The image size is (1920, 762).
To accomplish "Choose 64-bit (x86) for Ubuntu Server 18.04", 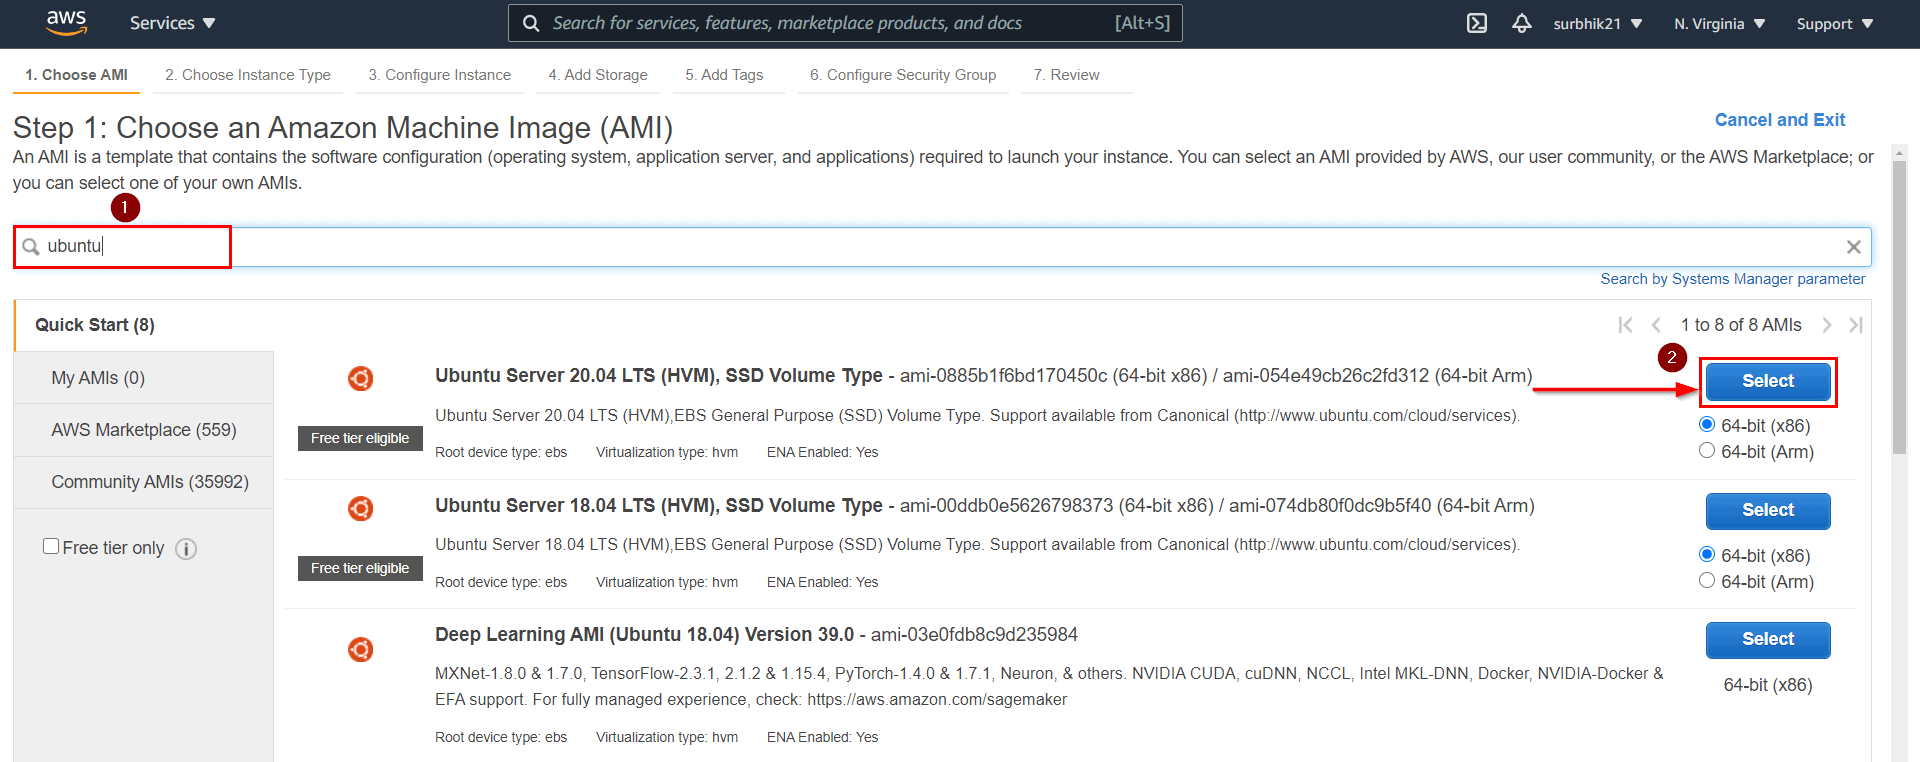I will coord(1707,554).
